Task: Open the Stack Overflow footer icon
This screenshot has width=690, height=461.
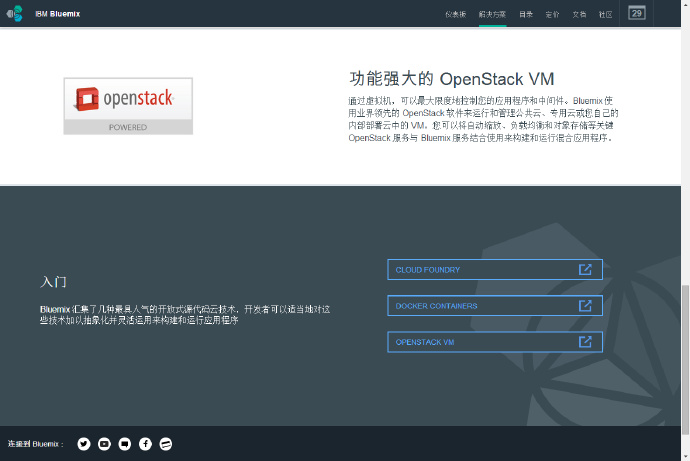Action: pyautogui.click(x=165, y=444)
